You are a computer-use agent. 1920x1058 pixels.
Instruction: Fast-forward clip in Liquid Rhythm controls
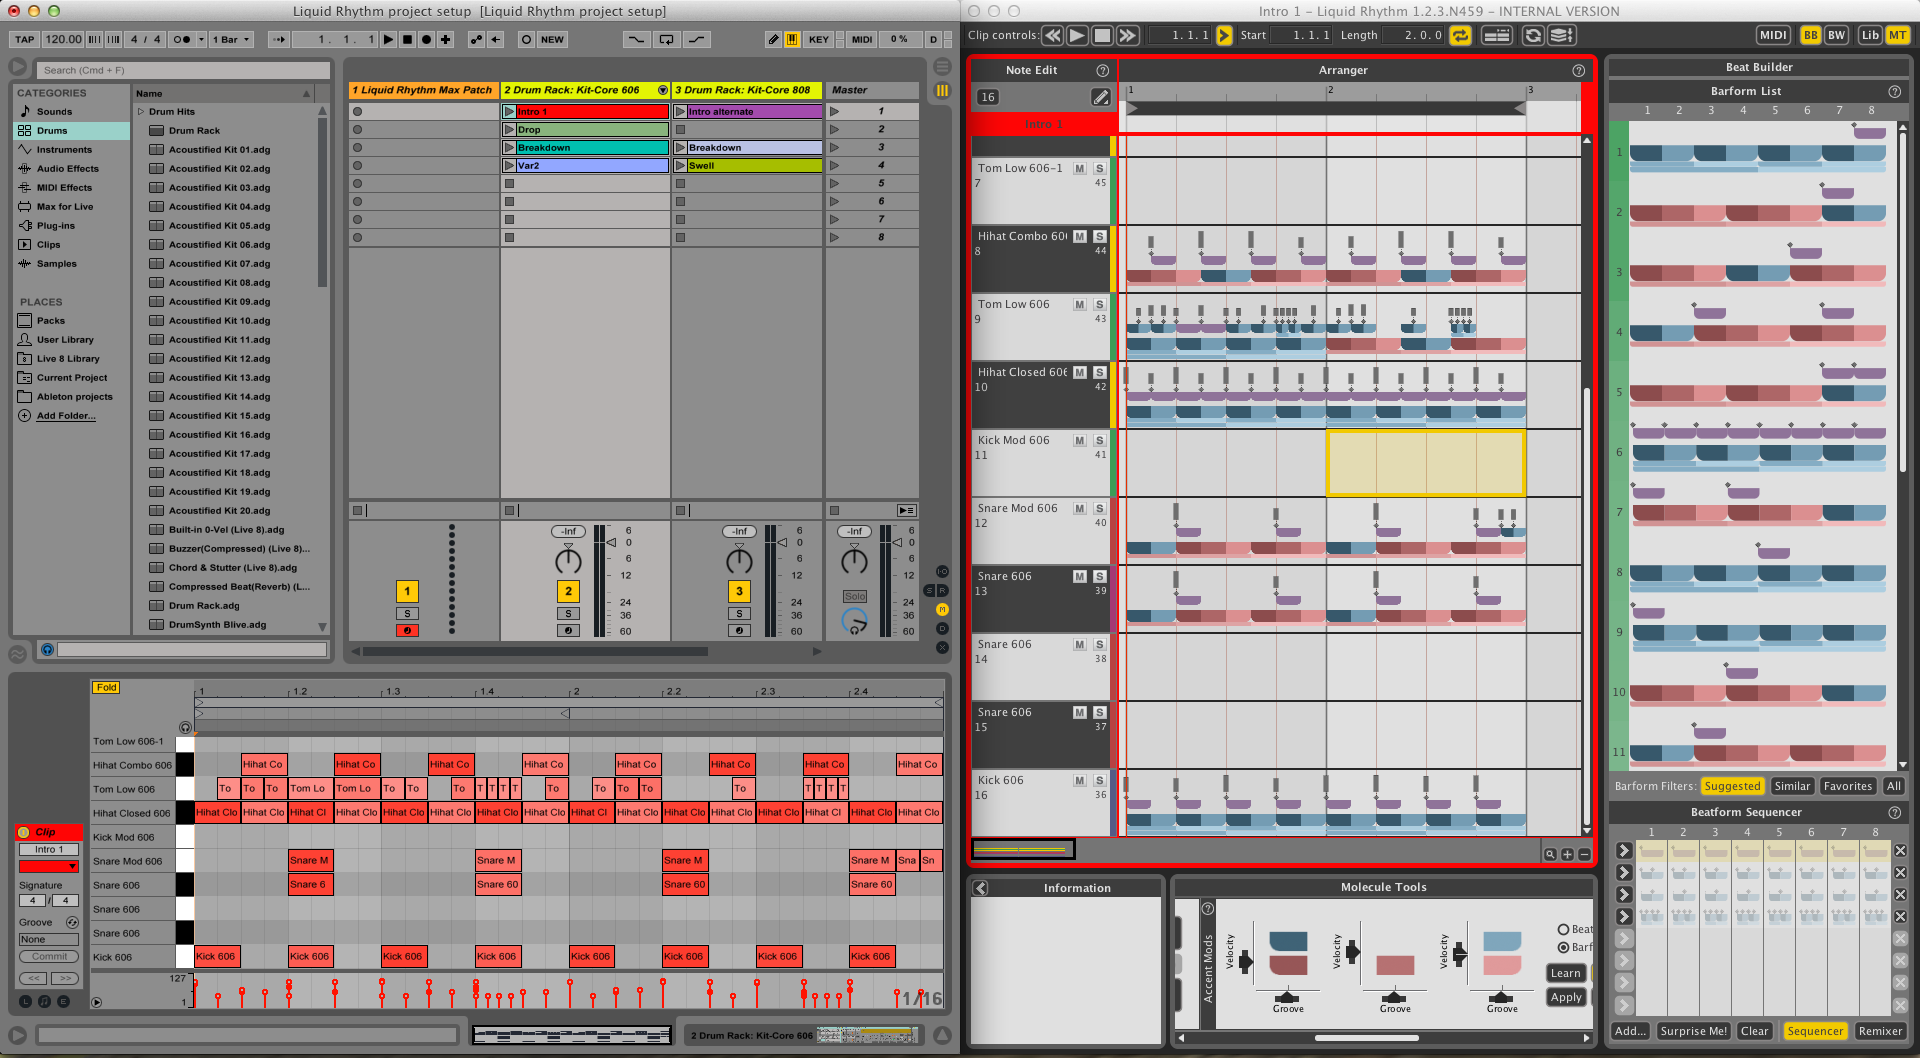point(1127,35)
